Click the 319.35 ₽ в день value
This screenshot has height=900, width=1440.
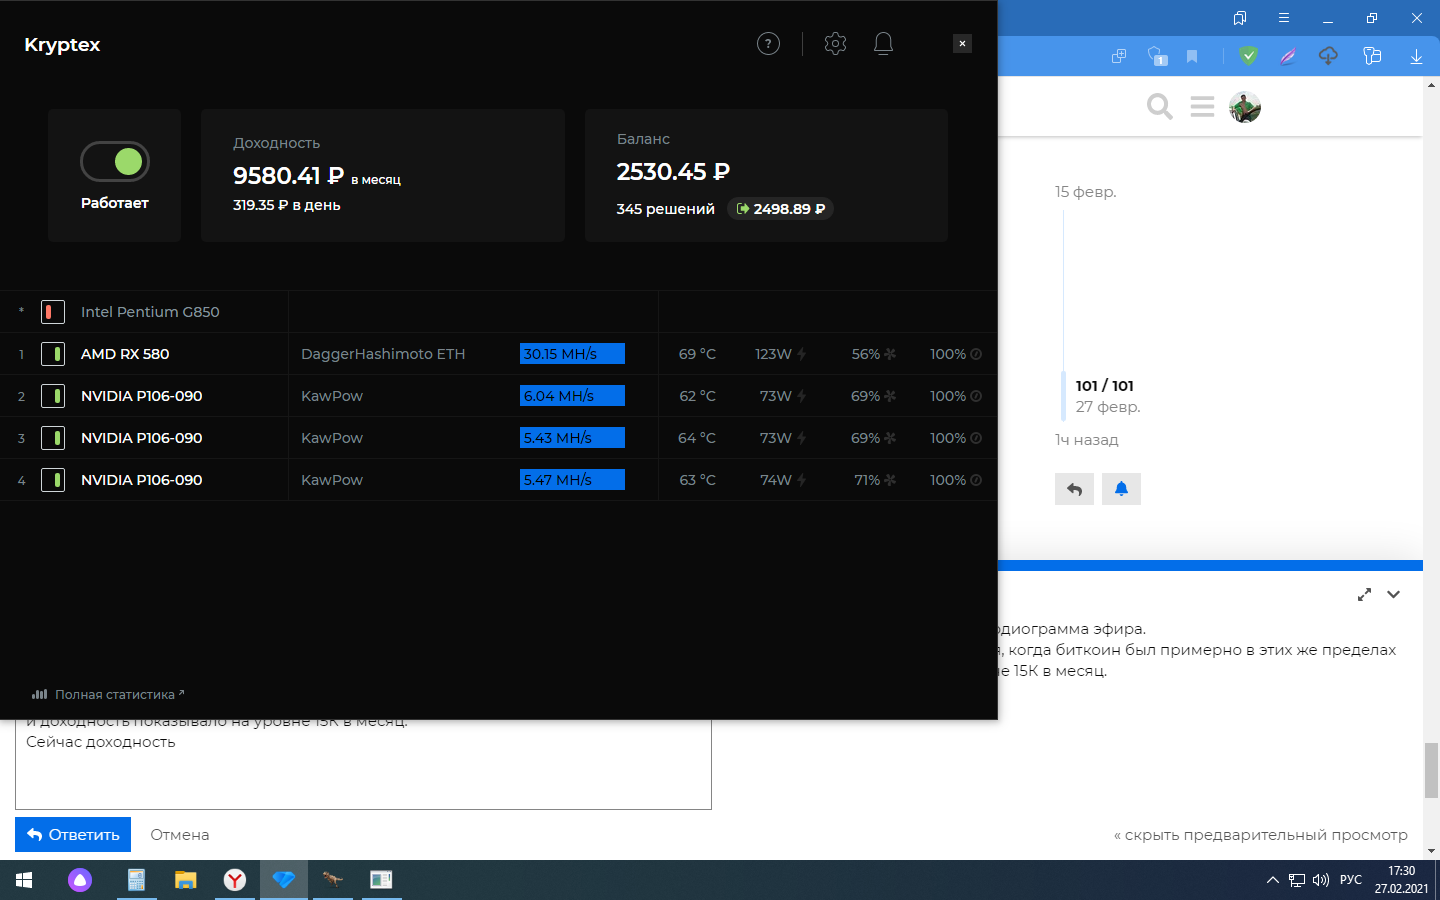click(287, 205)
